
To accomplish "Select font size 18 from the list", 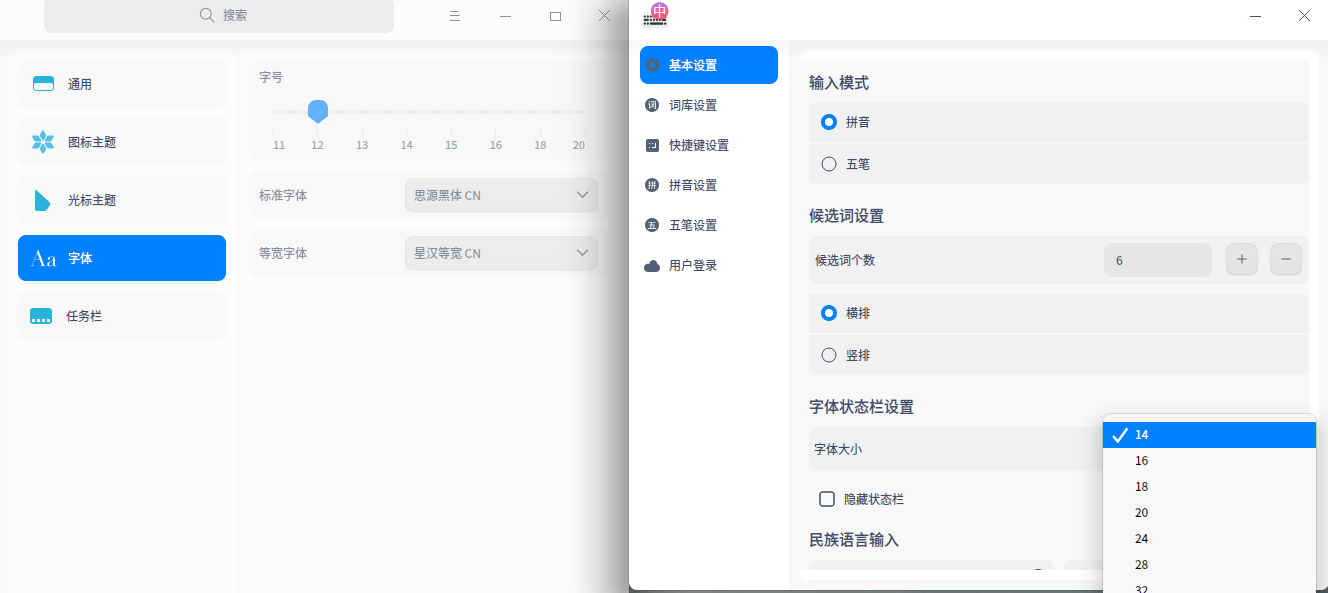I will [x=1141, y=486].
